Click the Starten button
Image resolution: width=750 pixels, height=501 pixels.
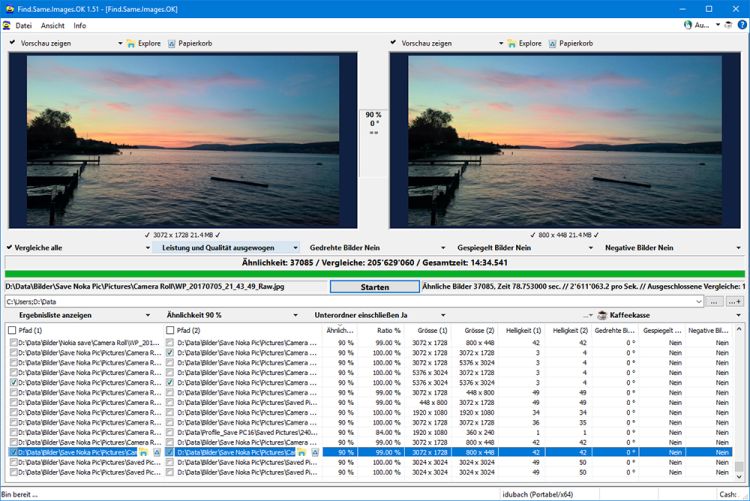[375, 287]
